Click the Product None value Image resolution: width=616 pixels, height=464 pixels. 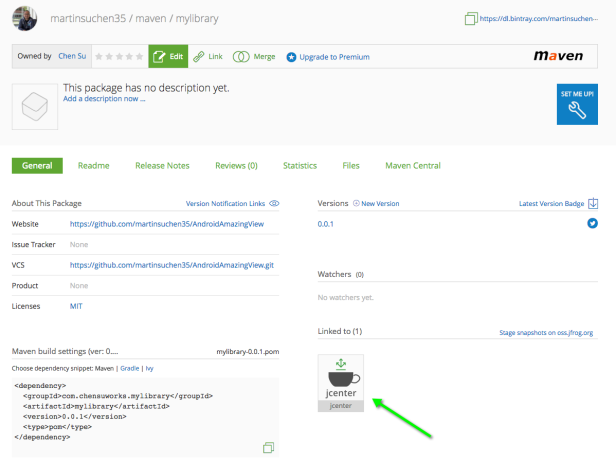pos(79,286)
